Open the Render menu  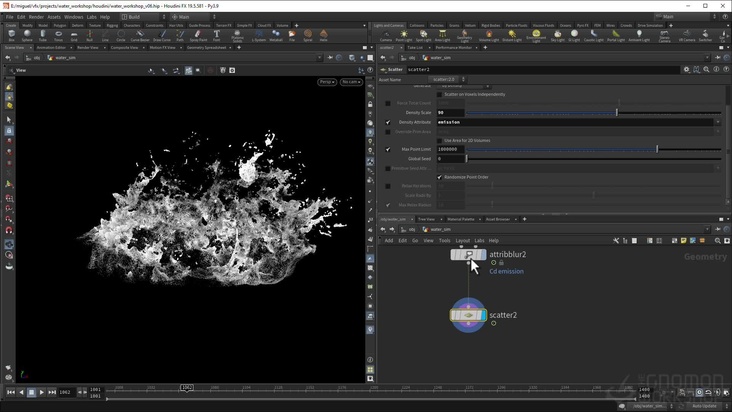(x=35, y=17)
